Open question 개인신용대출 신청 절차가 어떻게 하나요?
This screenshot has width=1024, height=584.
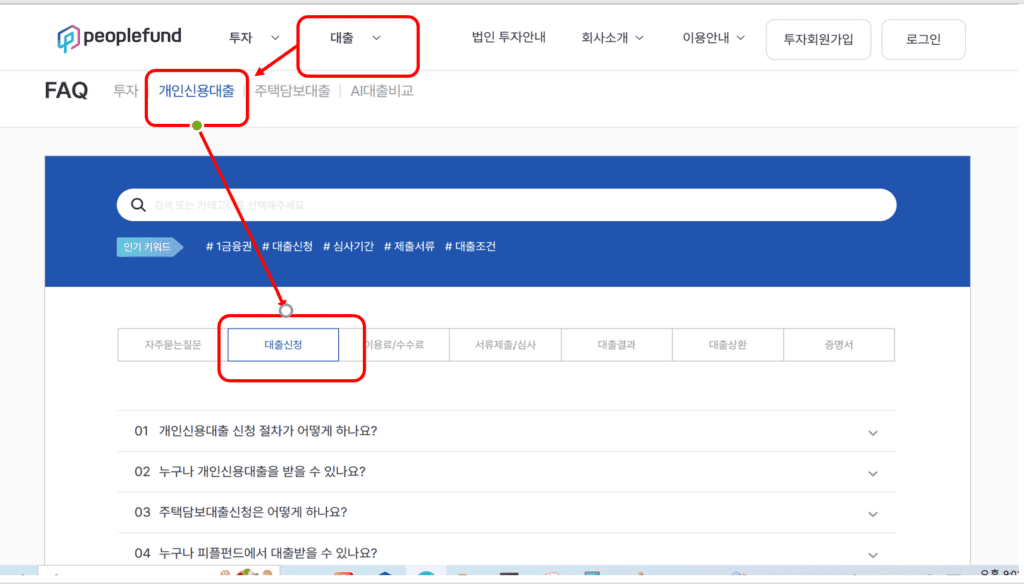tap(268, 431)
